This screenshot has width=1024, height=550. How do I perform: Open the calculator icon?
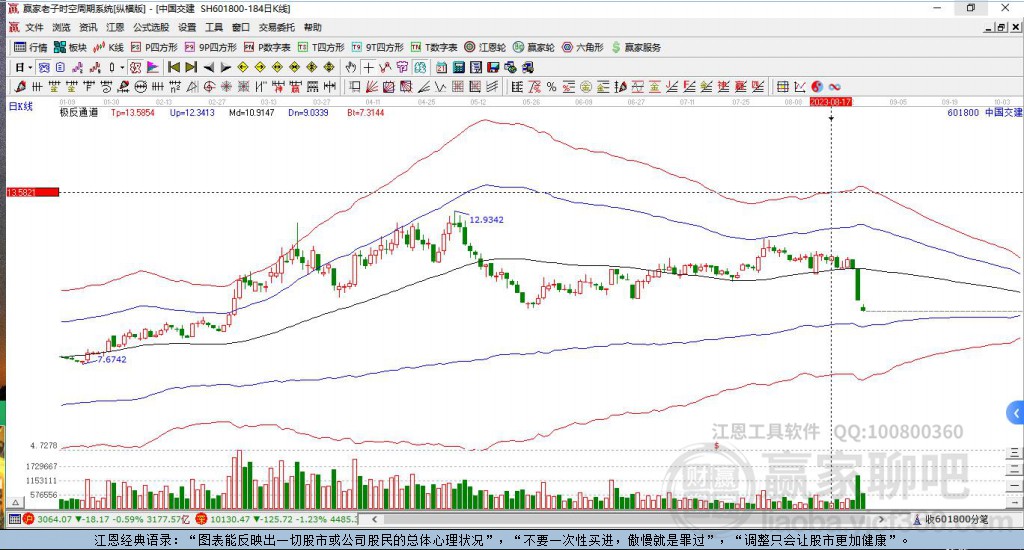pyautogui.click(x=458, y=67)
